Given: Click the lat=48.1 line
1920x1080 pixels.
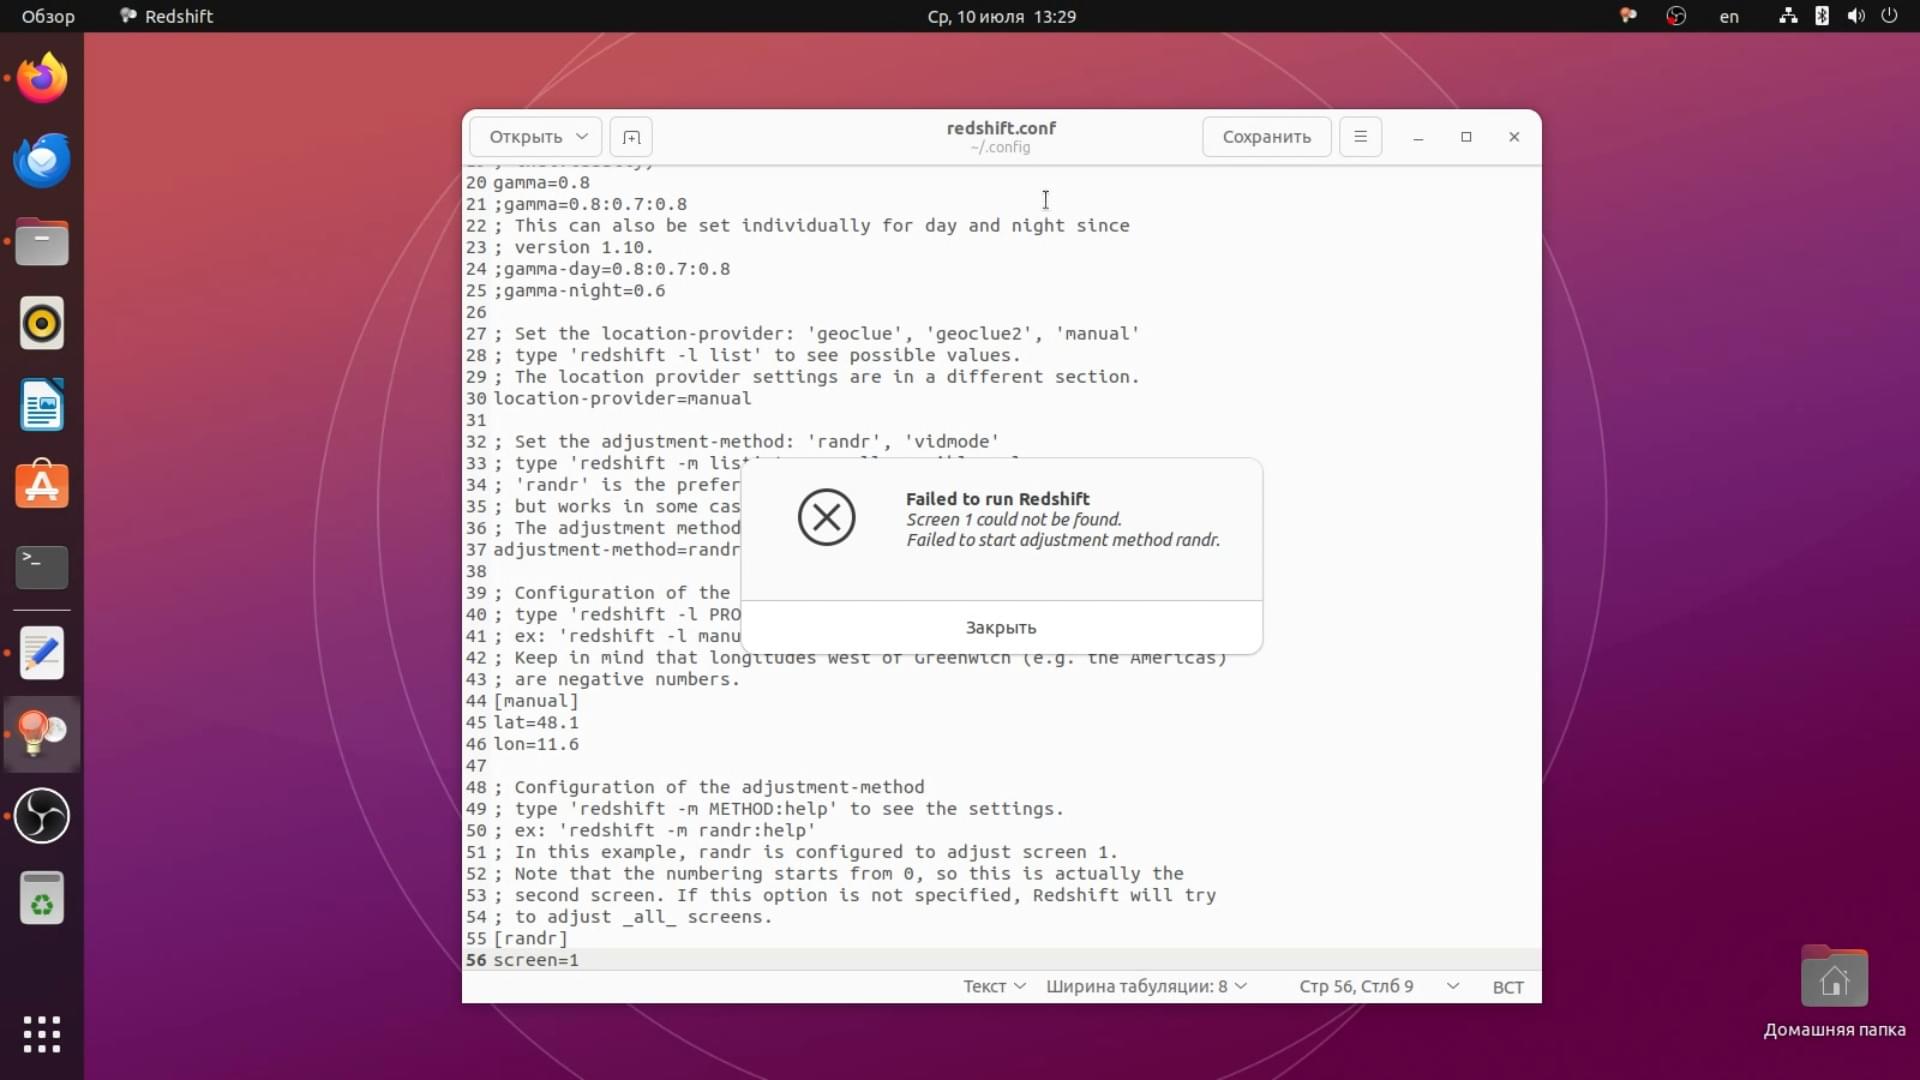Looking at the screenshot, I should [536, 722].
